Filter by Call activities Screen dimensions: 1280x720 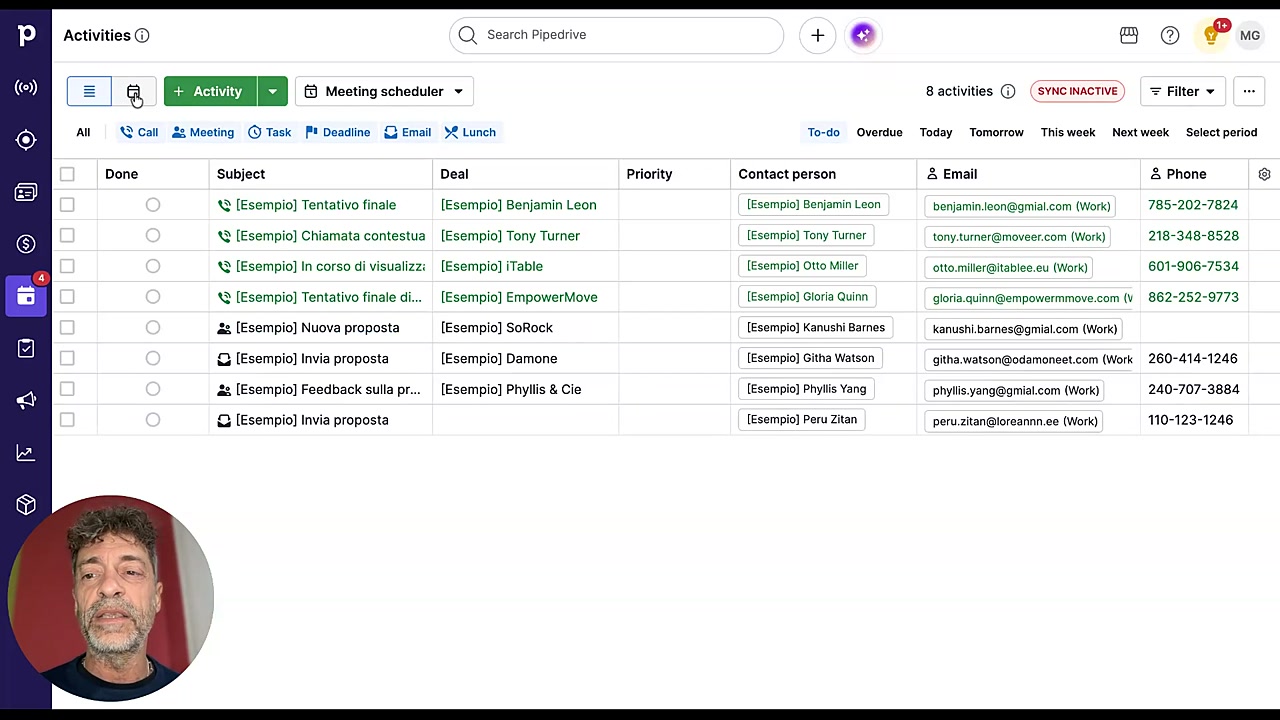(139, 132)
